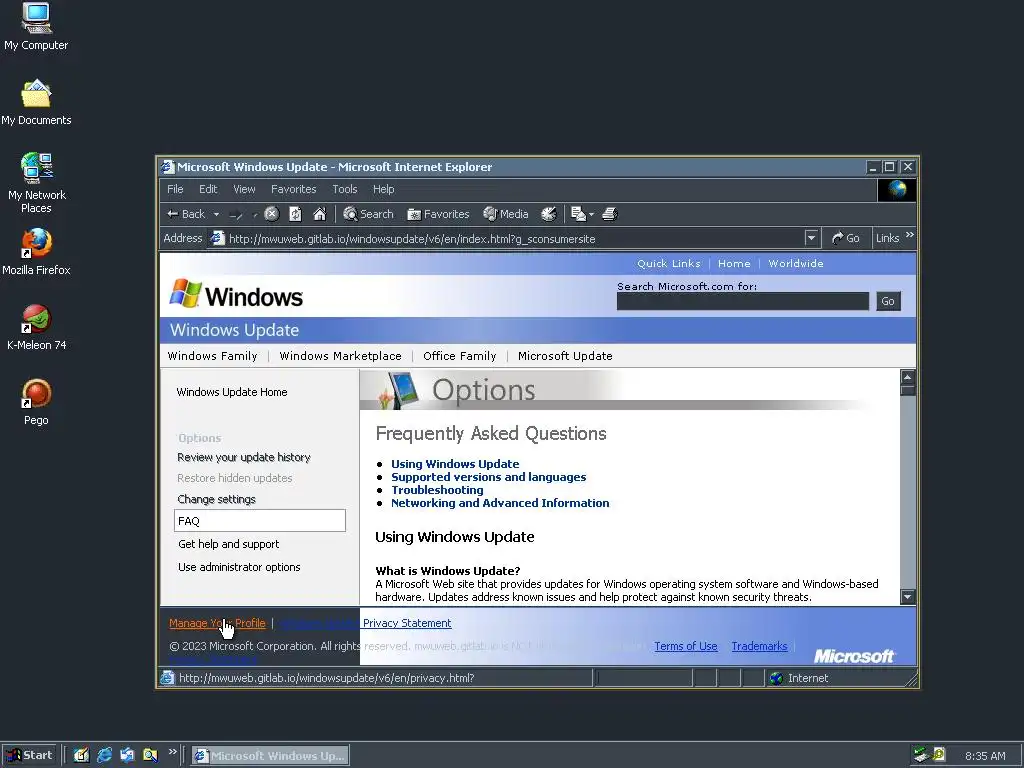Print the page with the Print icon
The height and width of the screenshot is (768, 1024).
(610, 214)
